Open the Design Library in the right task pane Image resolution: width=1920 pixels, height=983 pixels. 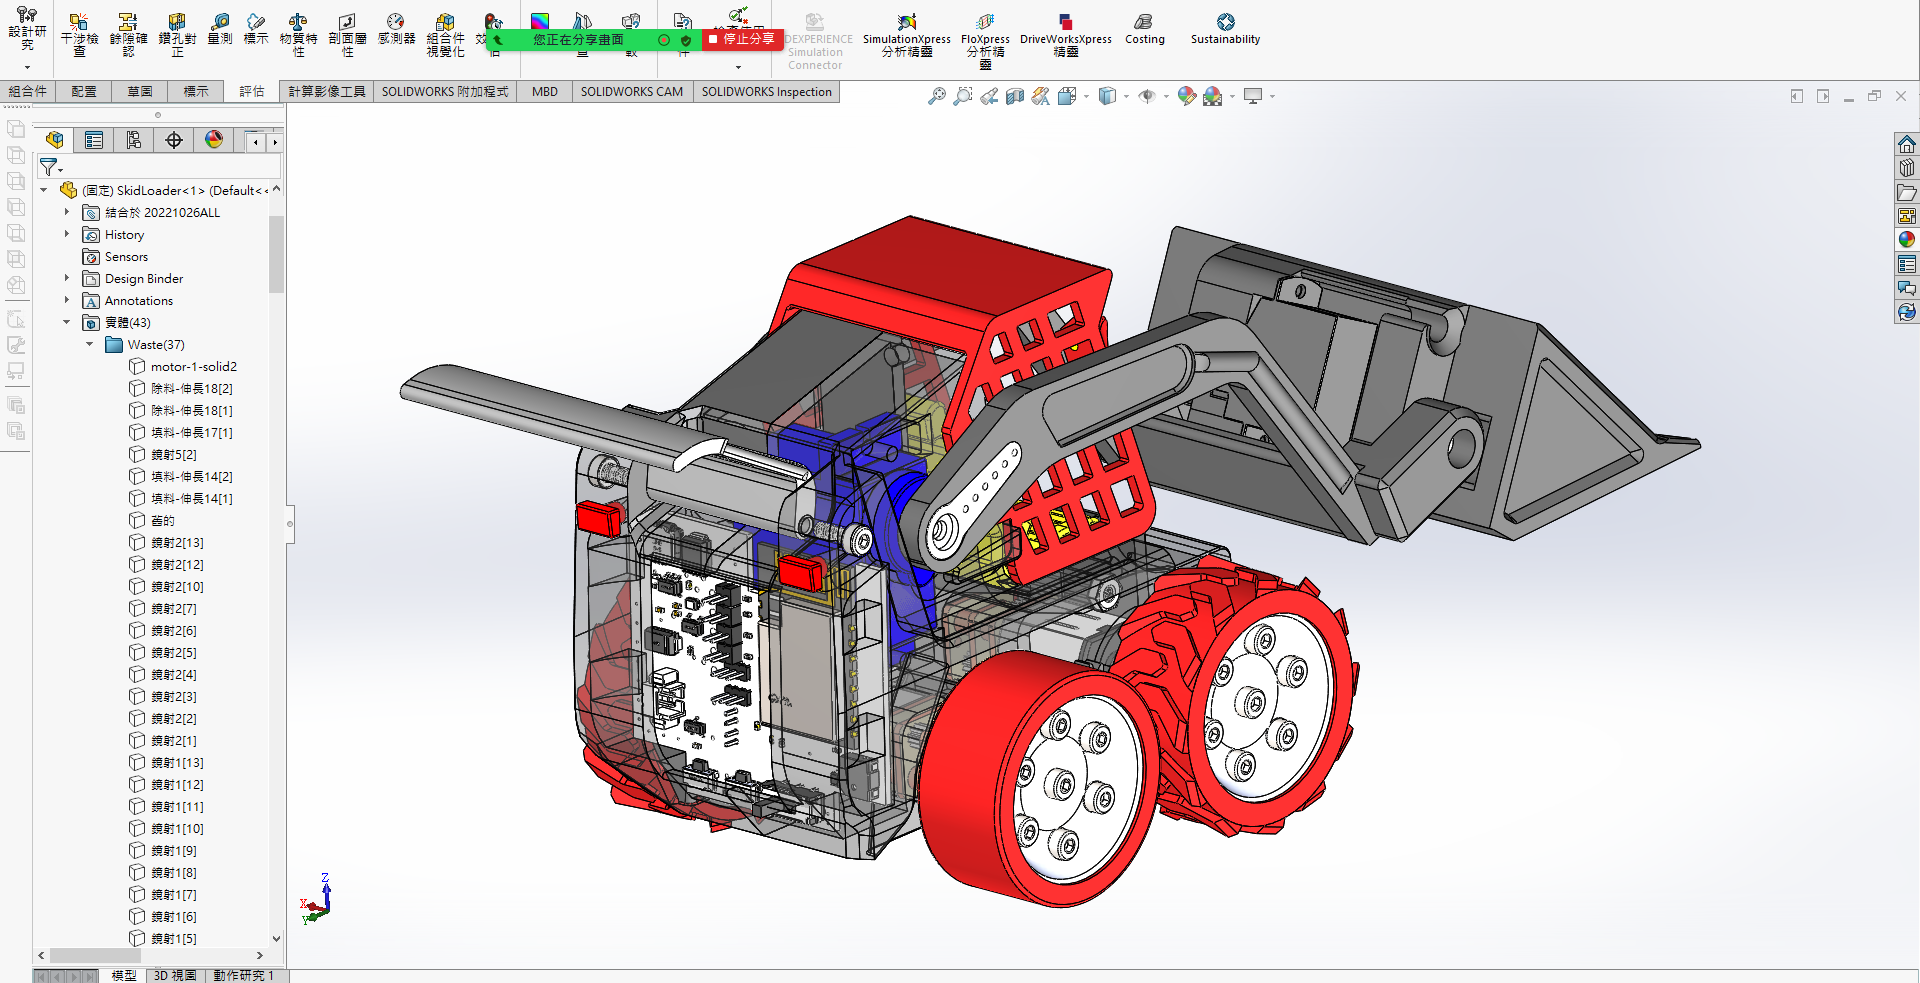[1907, 168]
